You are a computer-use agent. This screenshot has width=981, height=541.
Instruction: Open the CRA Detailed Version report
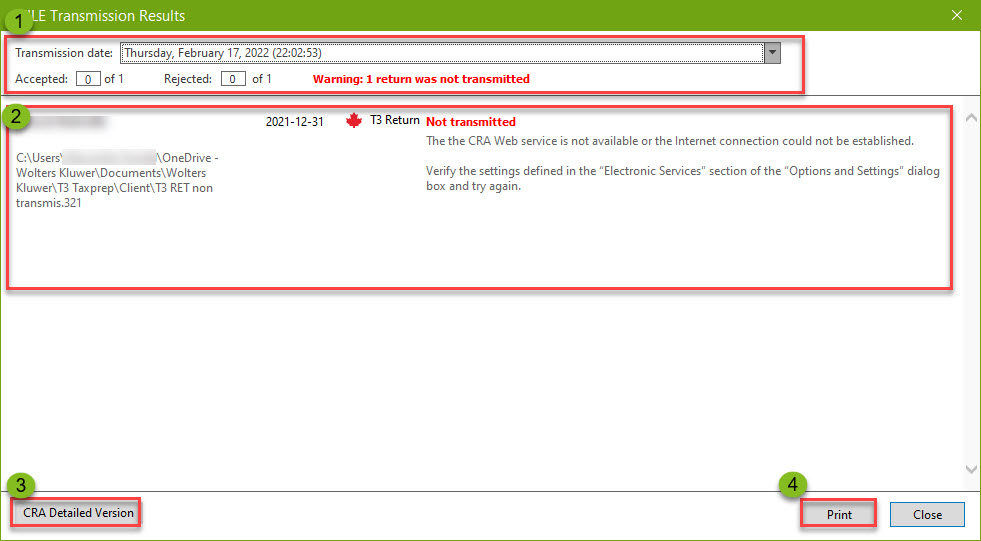click(78, 513)
